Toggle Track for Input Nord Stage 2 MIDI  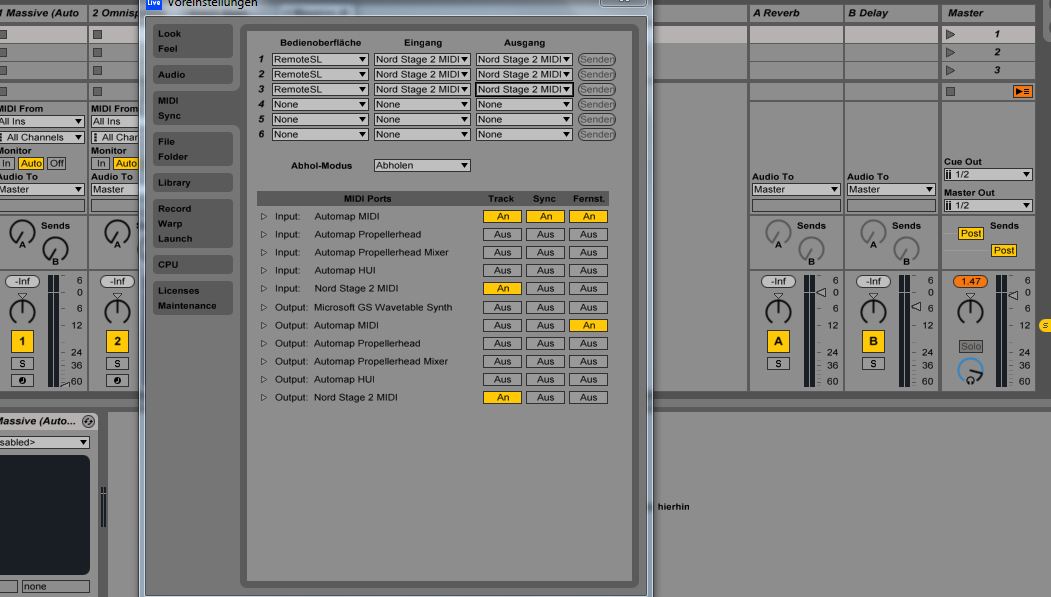click(x=502, y=288)
